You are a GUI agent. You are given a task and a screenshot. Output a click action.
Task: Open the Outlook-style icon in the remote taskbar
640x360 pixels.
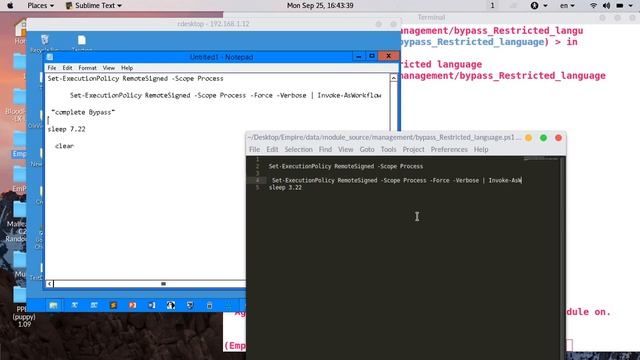[151, 305]
